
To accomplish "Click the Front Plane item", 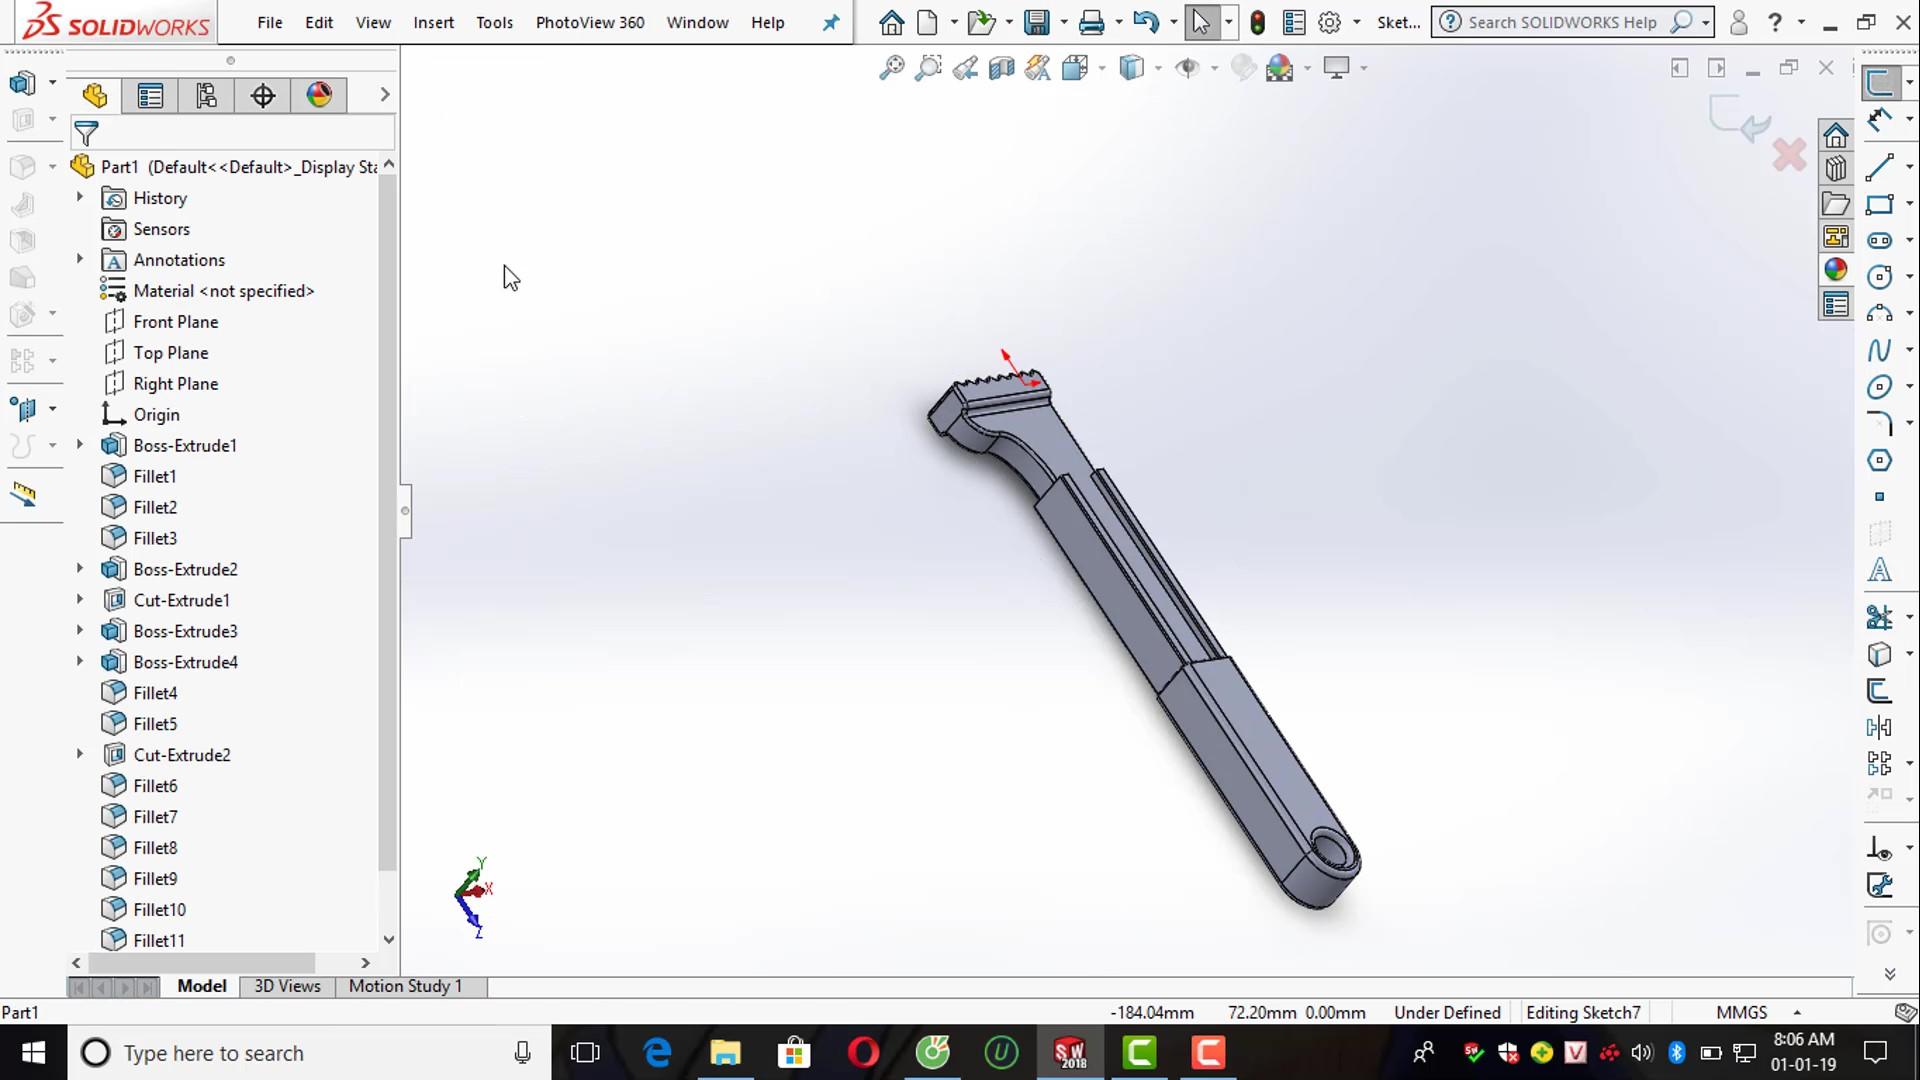I will [175, 322].
